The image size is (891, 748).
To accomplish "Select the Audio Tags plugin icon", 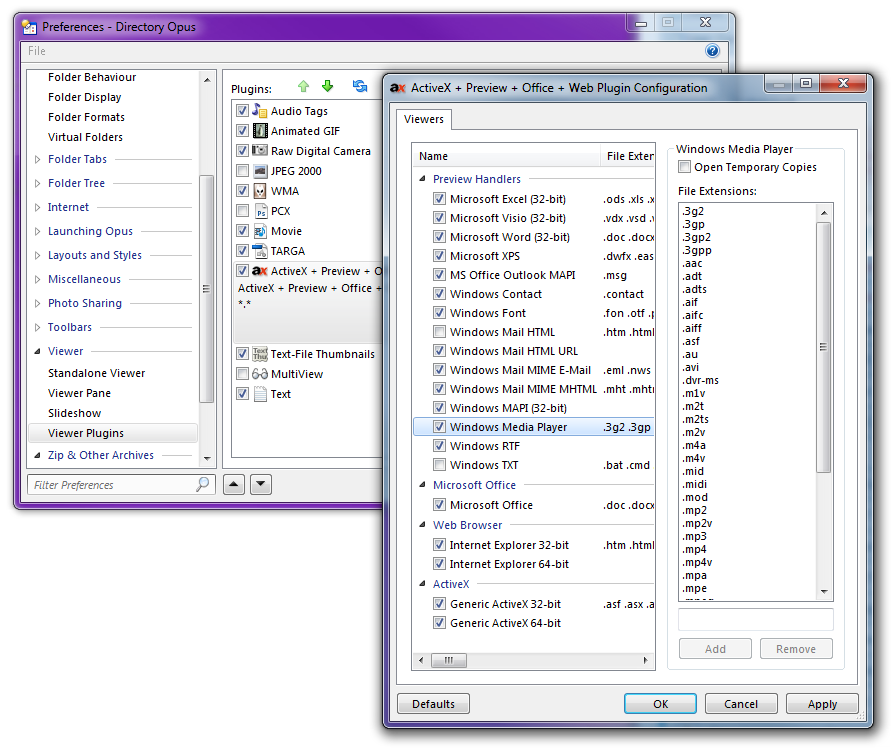I will click(x=260, y=111).
